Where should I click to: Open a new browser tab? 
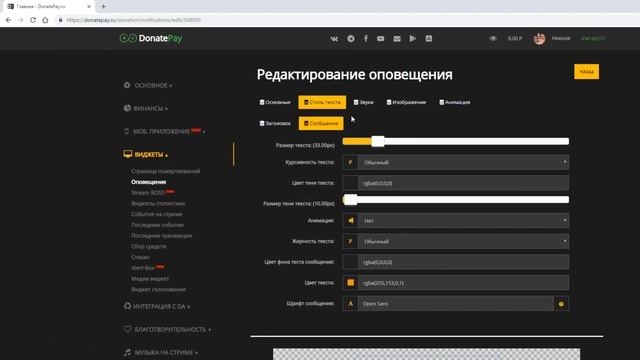coord(103,7)
